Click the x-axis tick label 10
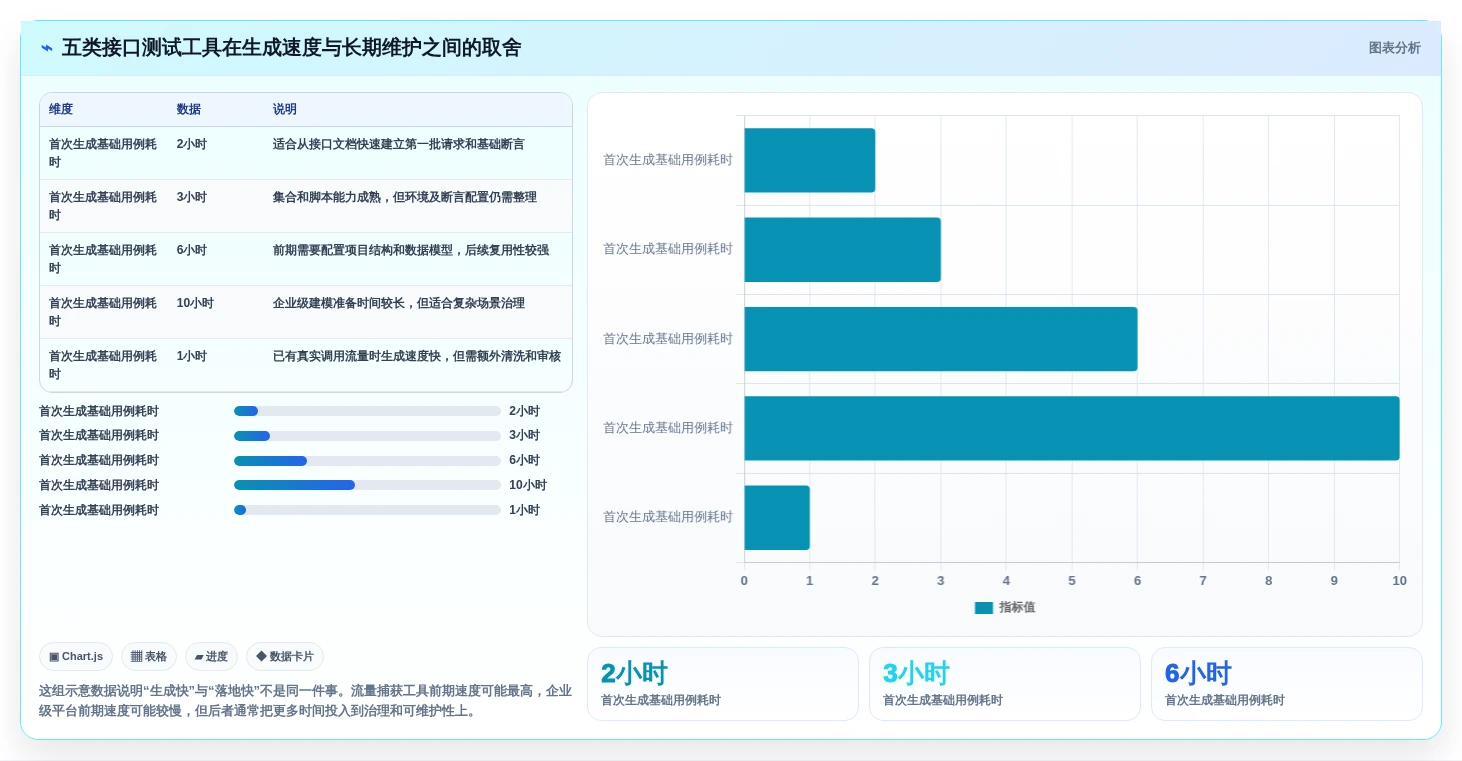This screenshot has width=1462, height=761. point(1399,581)
